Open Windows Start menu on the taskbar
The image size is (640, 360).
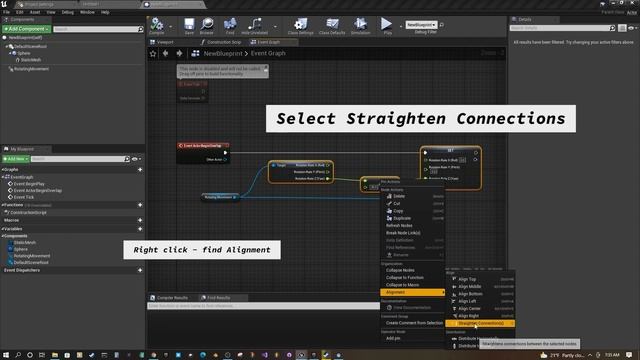[6, 355]
